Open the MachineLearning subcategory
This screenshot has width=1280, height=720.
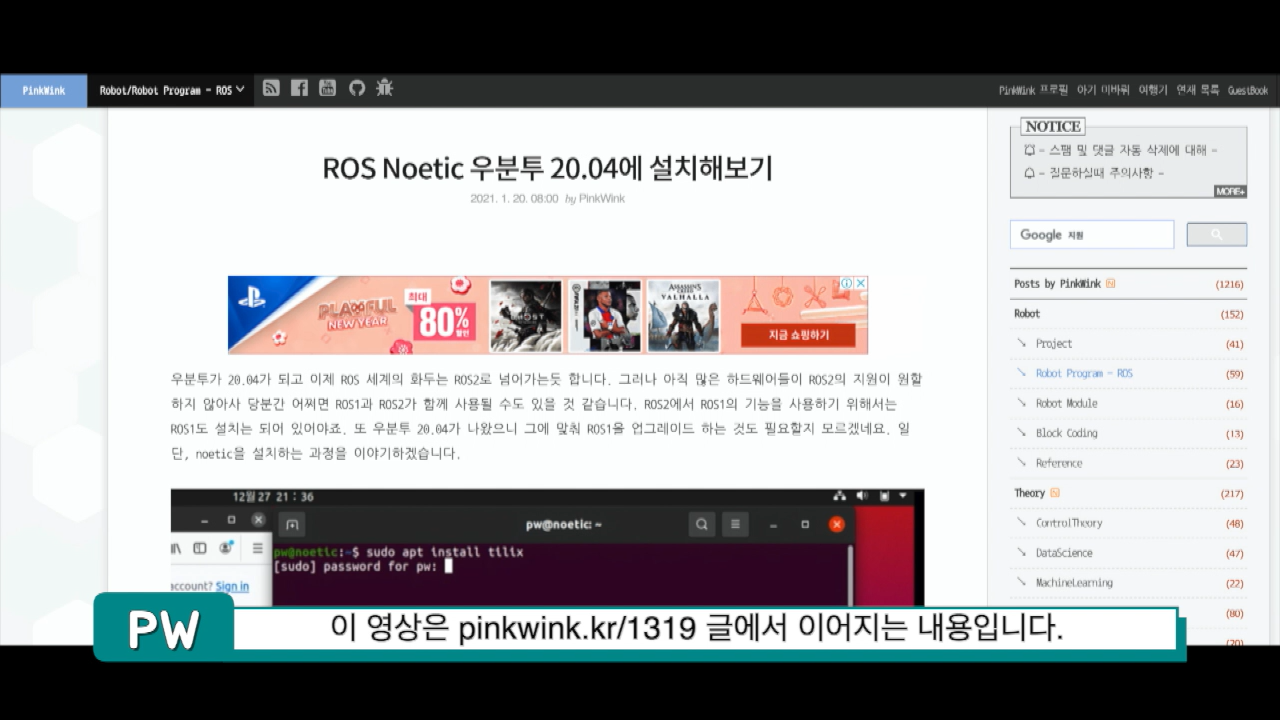coord(1073,583)
